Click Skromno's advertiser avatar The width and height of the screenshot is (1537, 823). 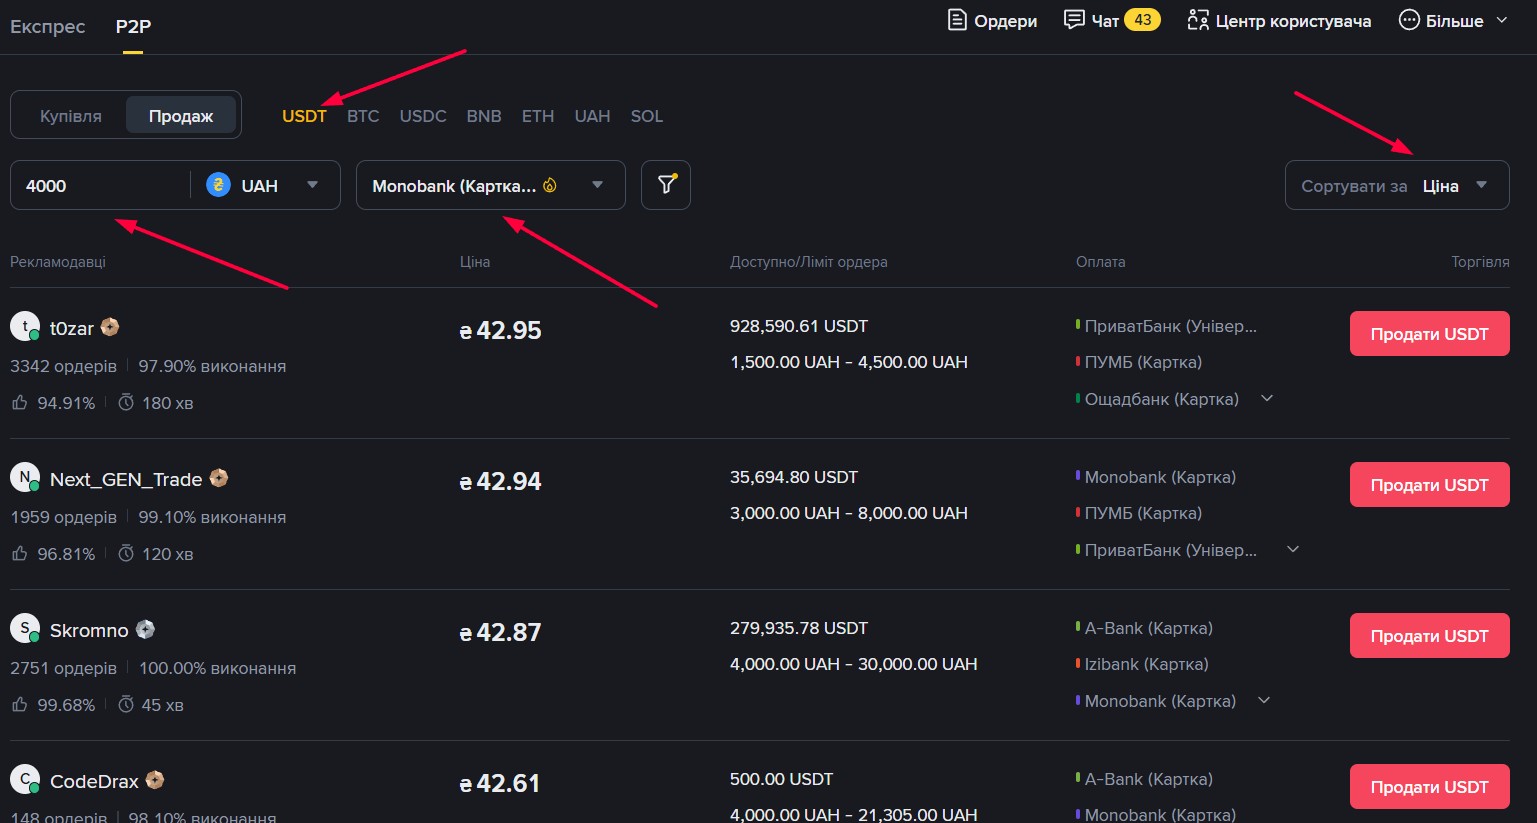point(25,628)
